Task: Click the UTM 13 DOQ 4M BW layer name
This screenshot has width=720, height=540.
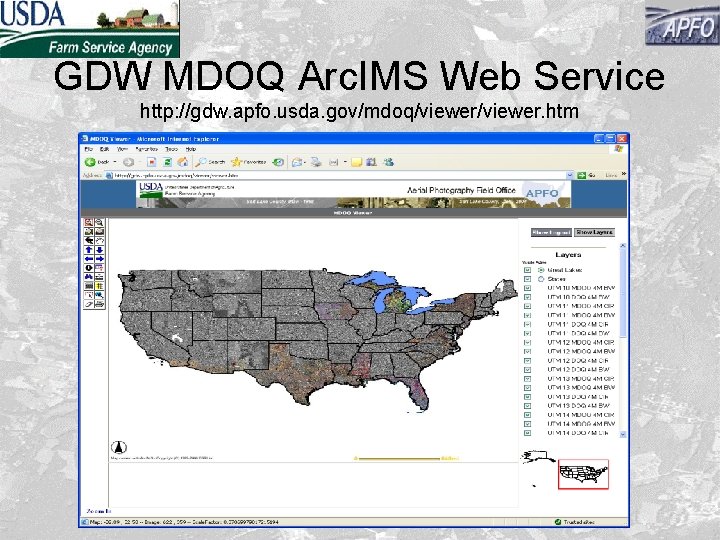Action: [x=579, y=406]
